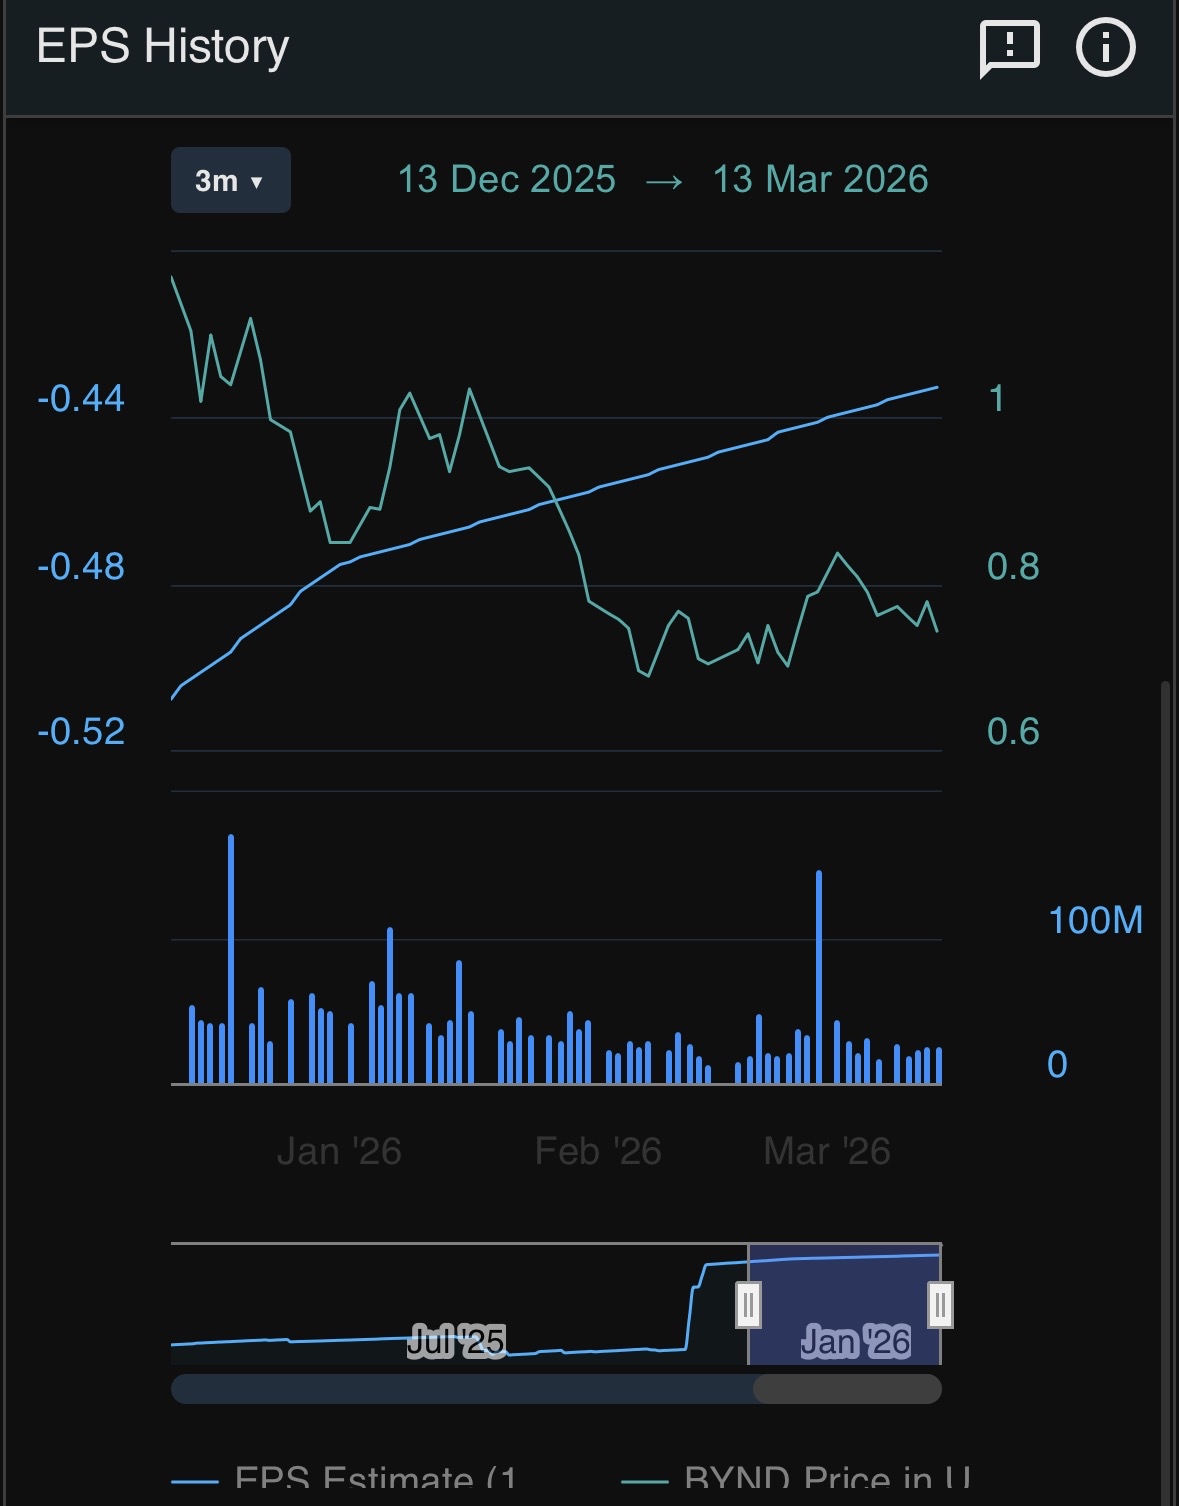Click the highlighted navigator selection area
Viewport: 1179px width, 1506px height.
[x=844, y=1304]
